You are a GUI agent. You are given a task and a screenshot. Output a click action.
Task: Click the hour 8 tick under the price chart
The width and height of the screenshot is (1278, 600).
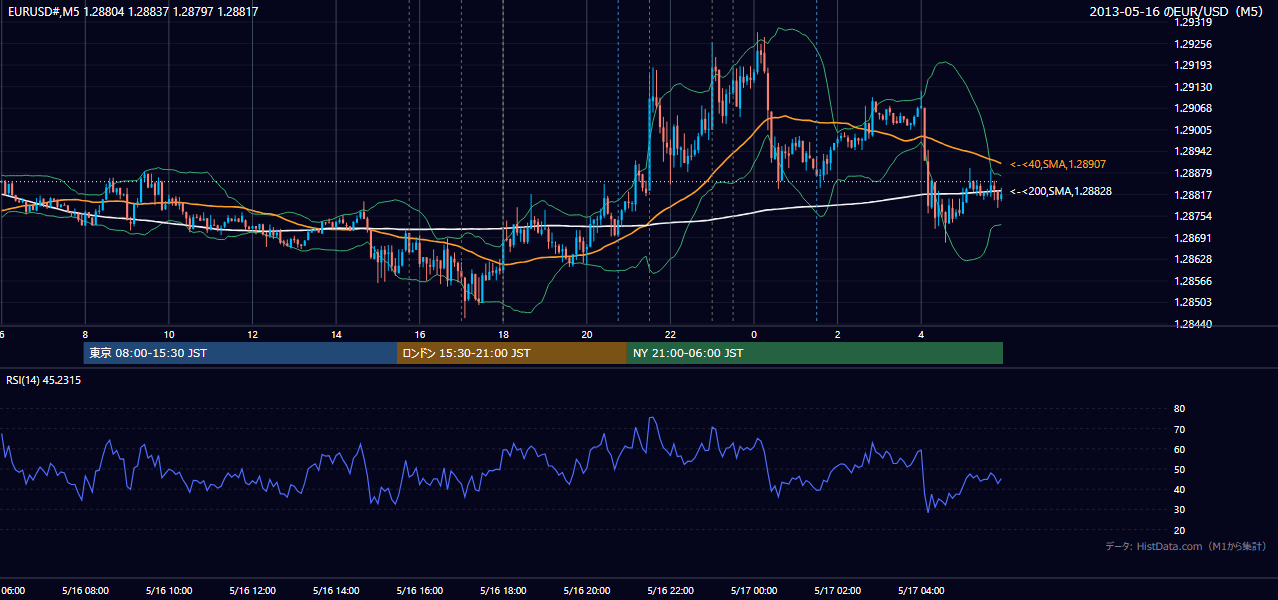tap(85, 334)
